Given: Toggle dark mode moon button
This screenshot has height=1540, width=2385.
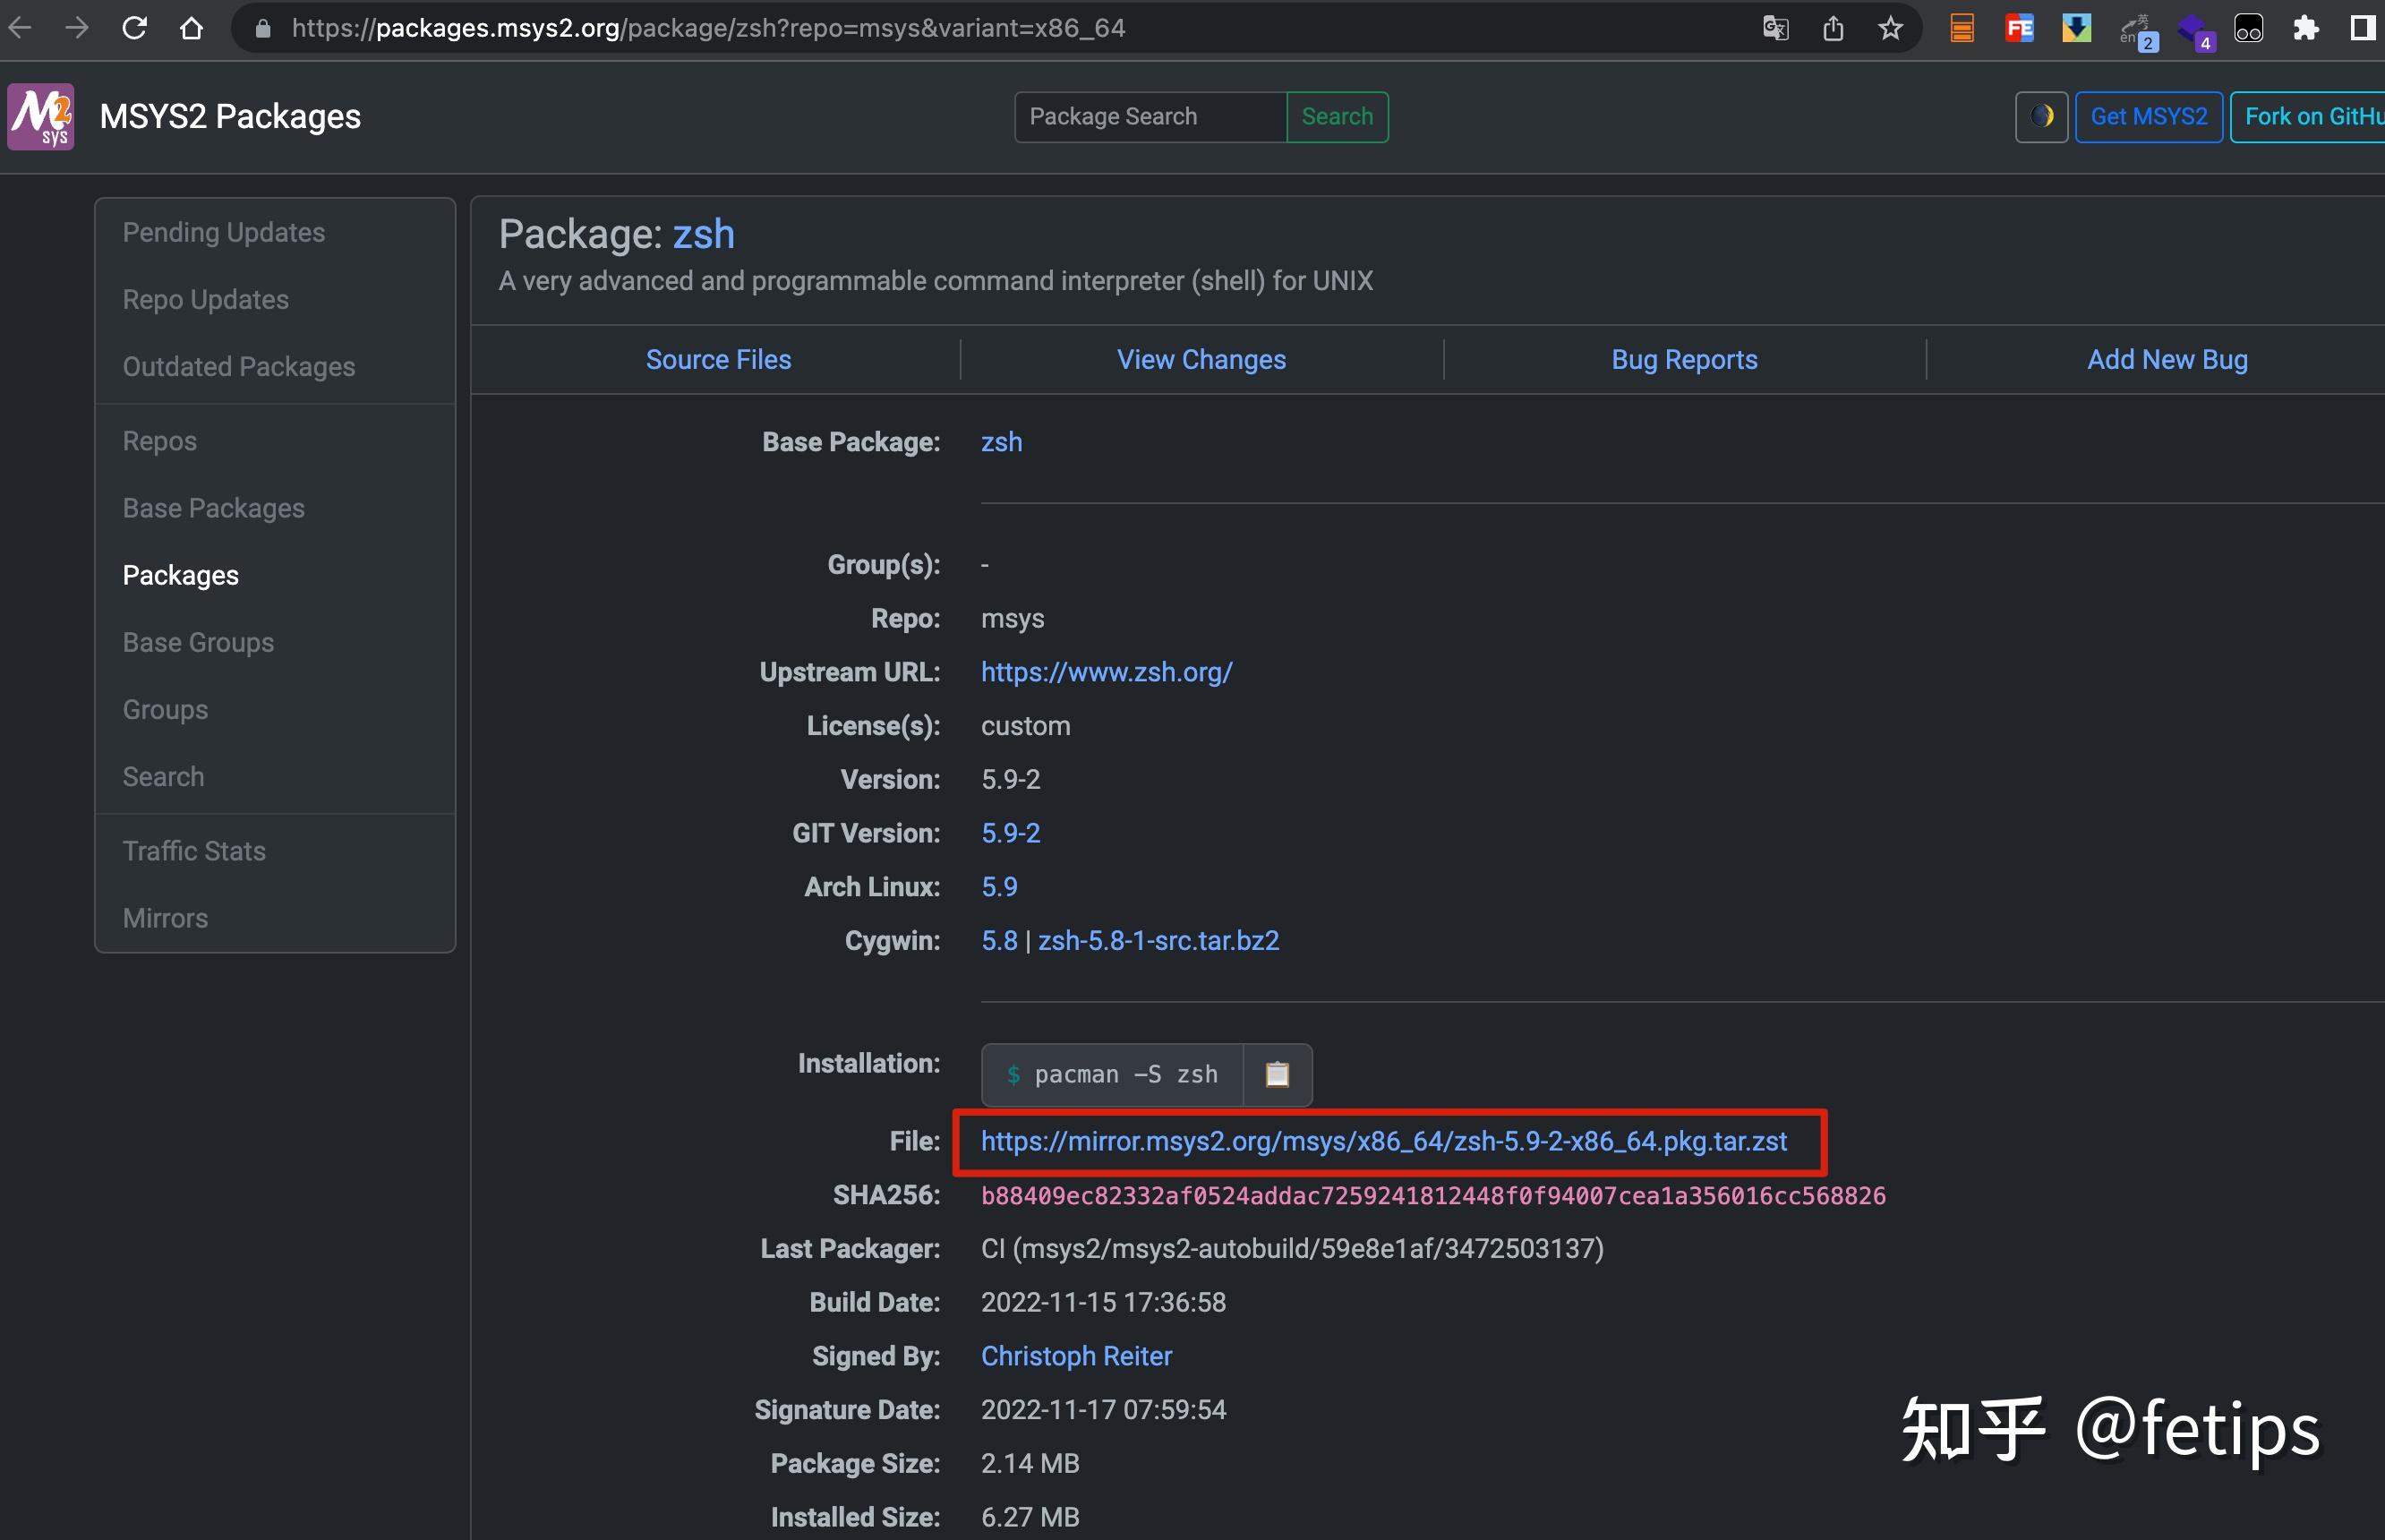Looking at the screenshot, I should click(2041, 117).
